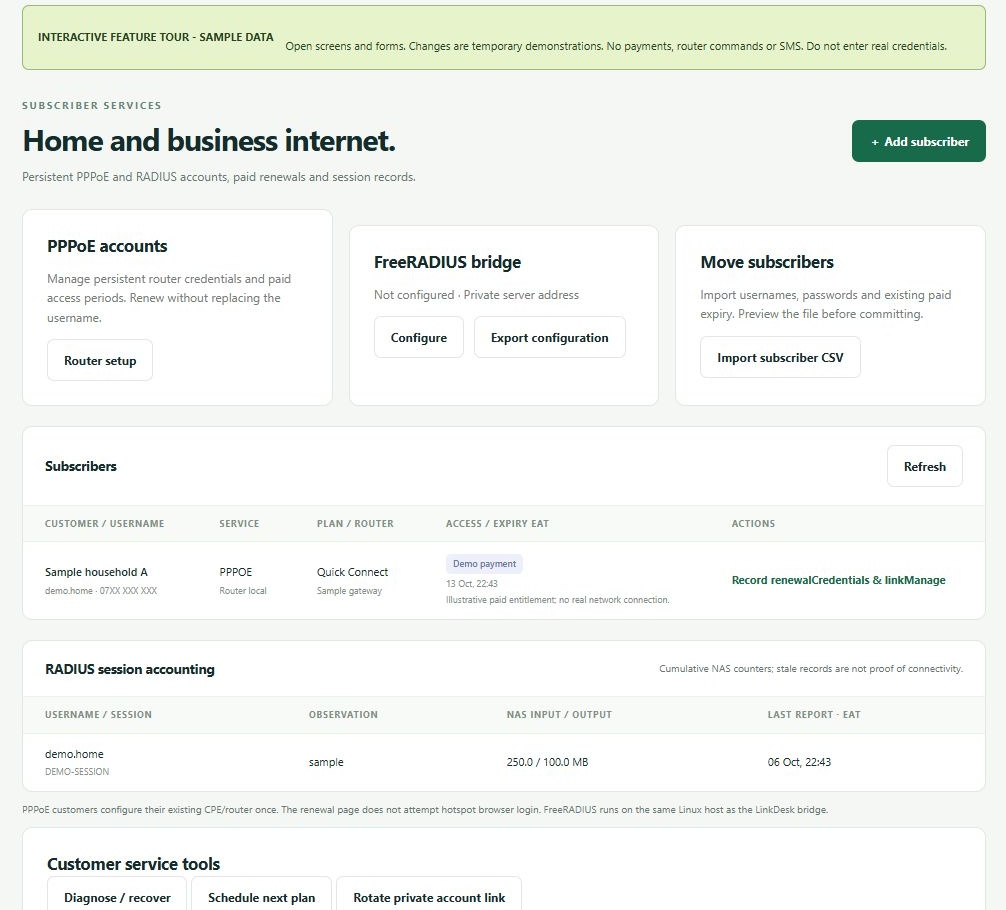
Task: Click the Demo payment badge
Action: click(484, 563)
